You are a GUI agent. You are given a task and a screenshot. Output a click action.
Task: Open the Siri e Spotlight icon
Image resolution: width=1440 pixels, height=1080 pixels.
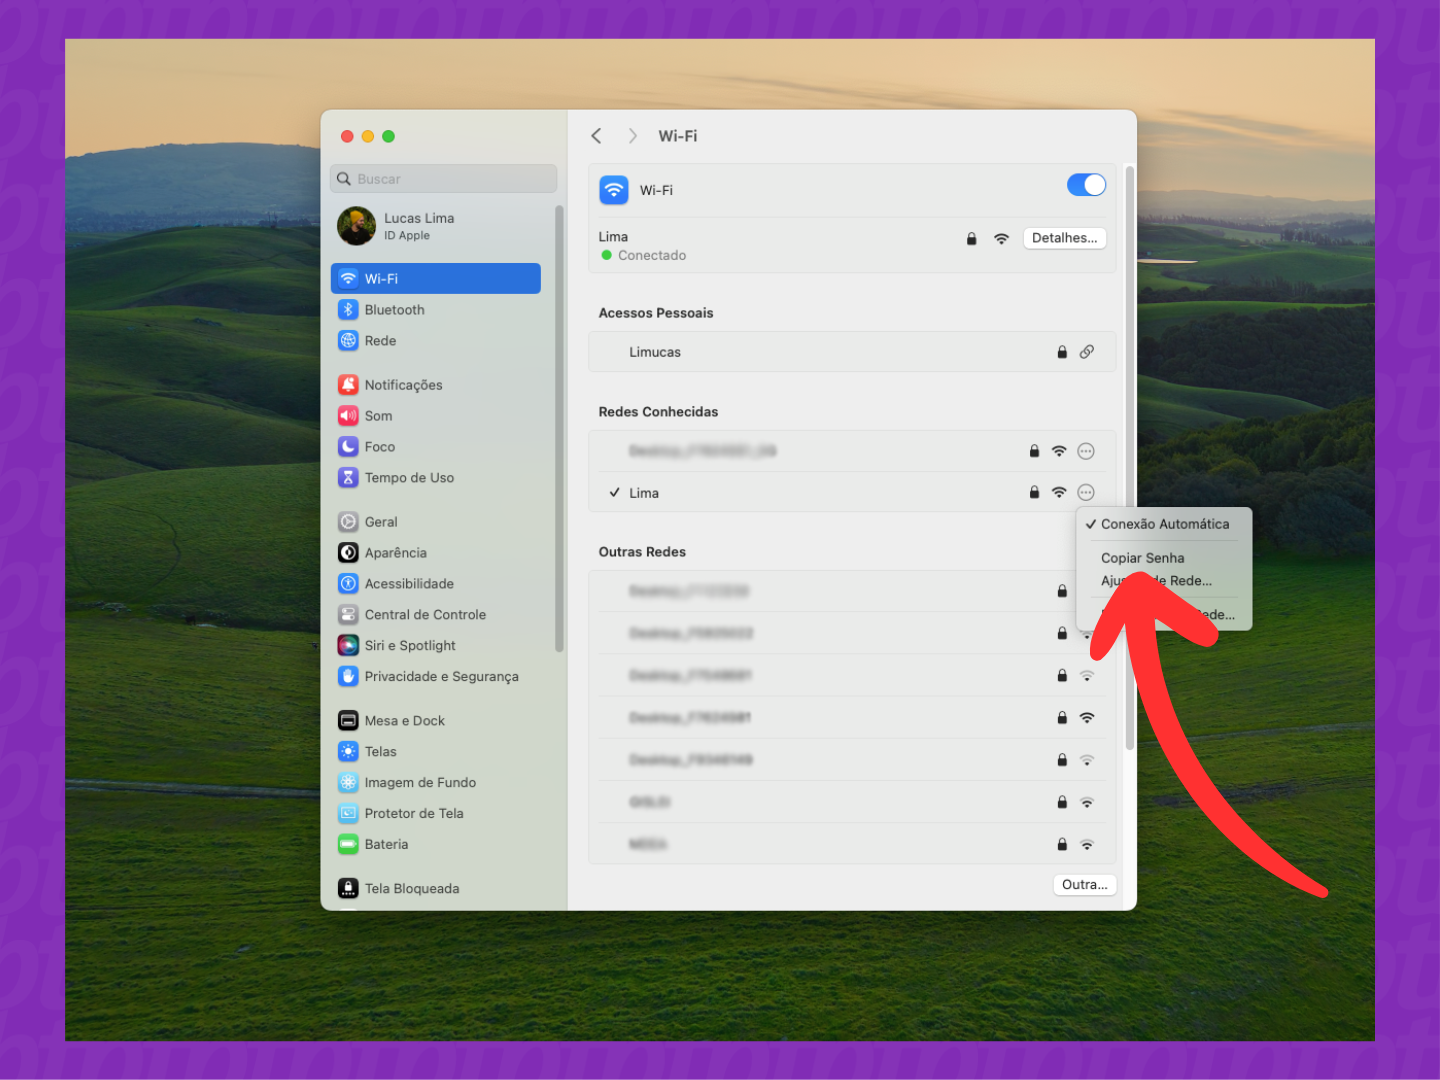coord(348,645)
